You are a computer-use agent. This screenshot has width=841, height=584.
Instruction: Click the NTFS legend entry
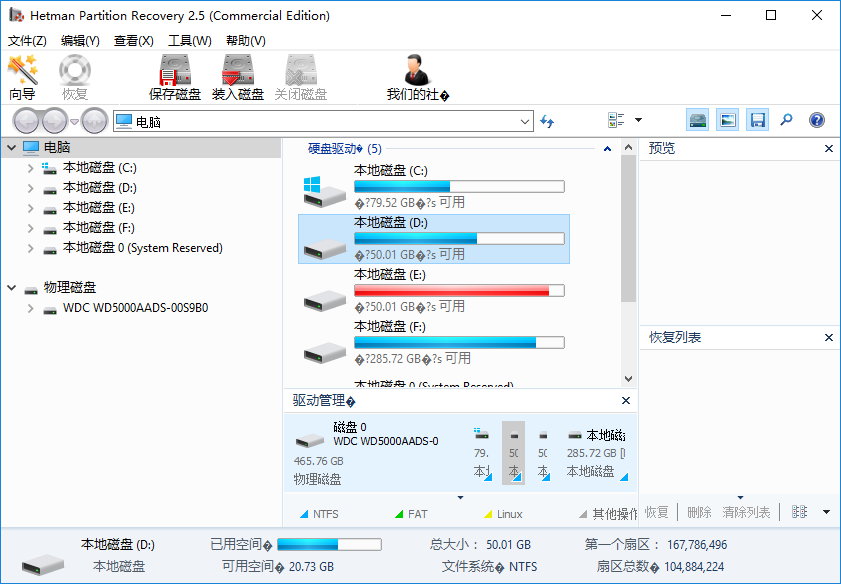(319, 514)
